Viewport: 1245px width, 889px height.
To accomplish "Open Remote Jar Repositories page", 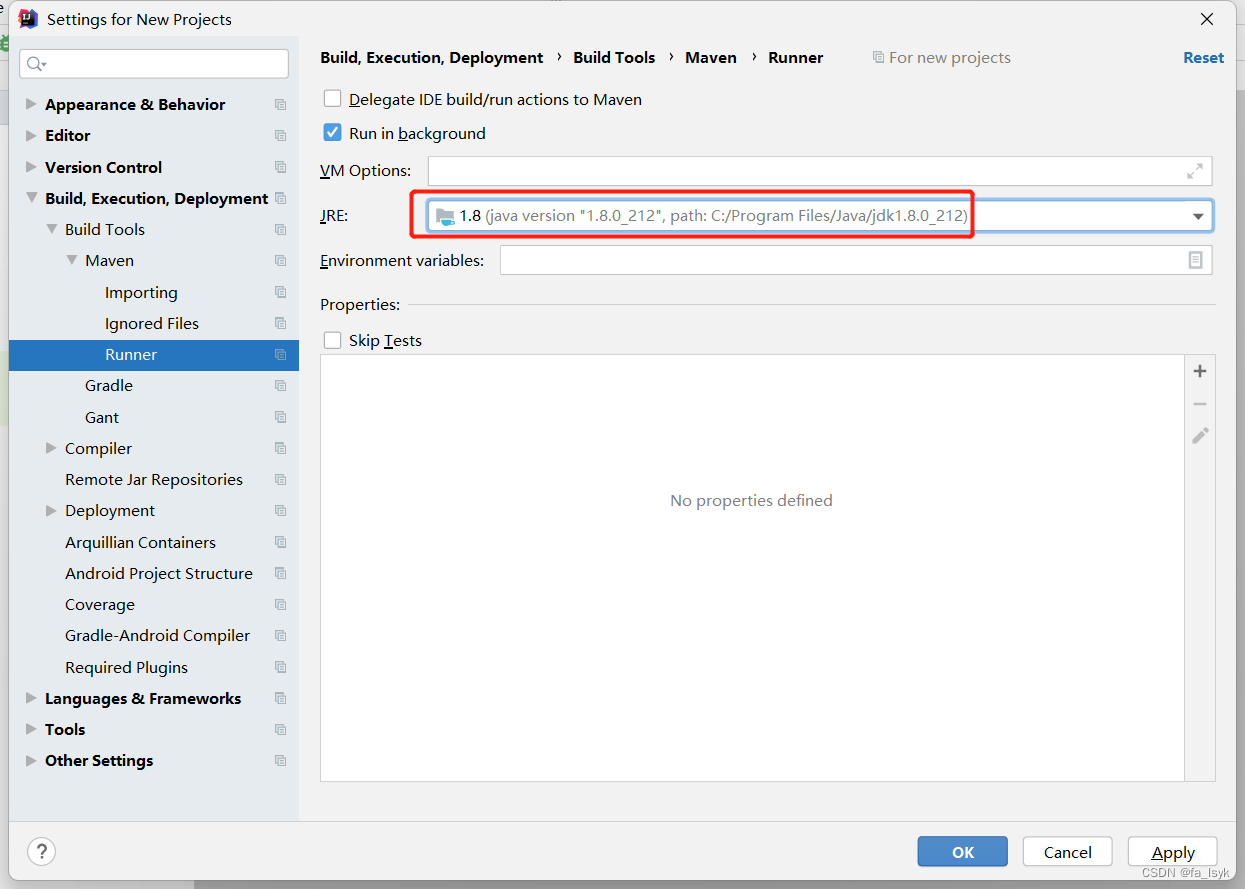I will pyautogui.click(x=154, y=479).
